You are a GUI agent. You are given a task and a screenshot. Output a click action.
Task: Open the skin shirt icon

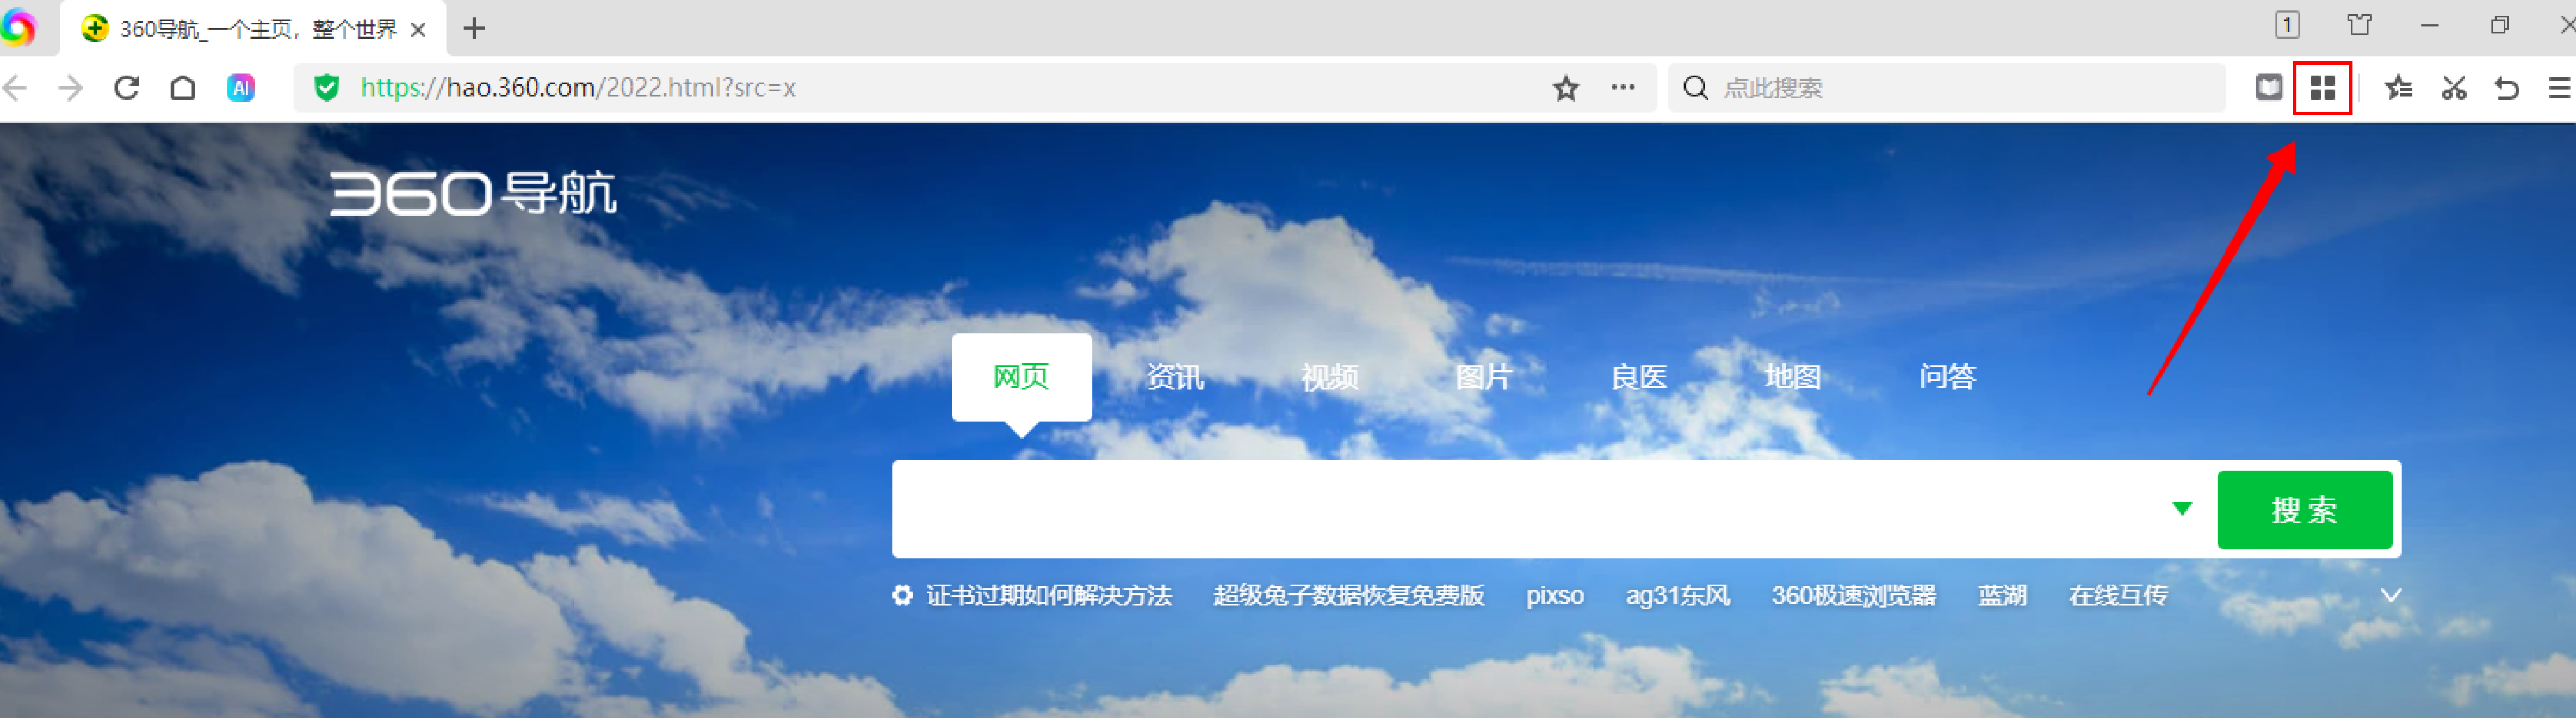pyautogui.click(x=2359, y=25)
